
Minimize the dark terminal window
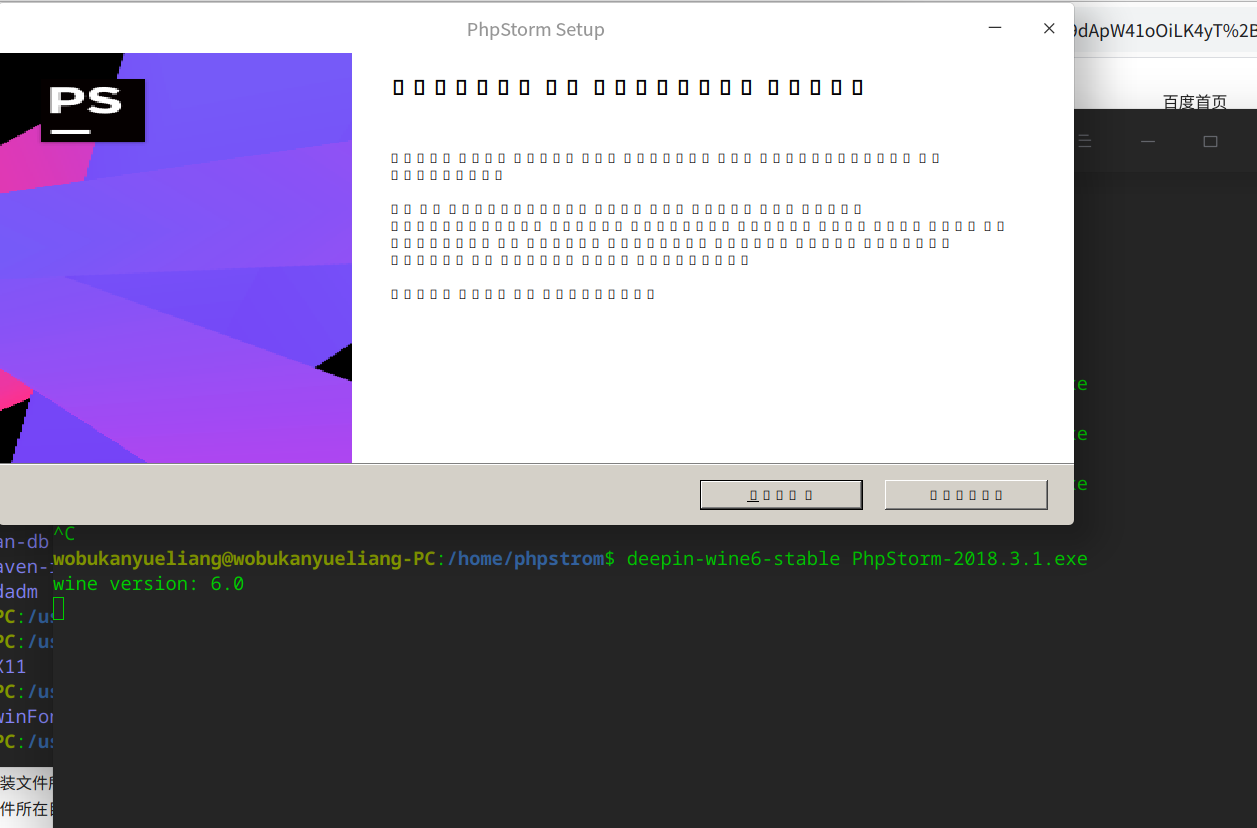coord(1148,141)
